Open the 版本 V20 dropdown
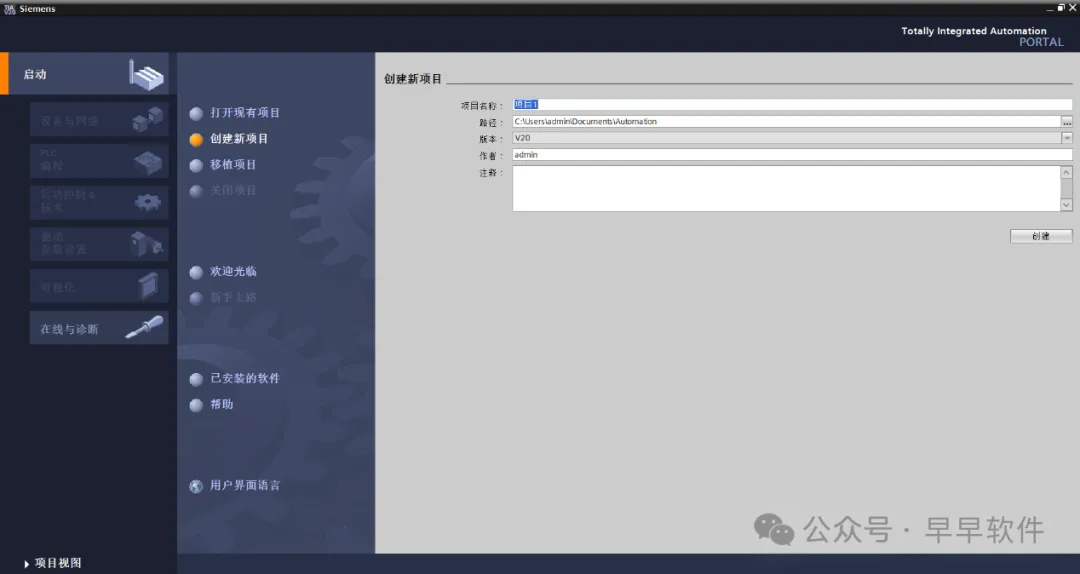 (1066, 138)
